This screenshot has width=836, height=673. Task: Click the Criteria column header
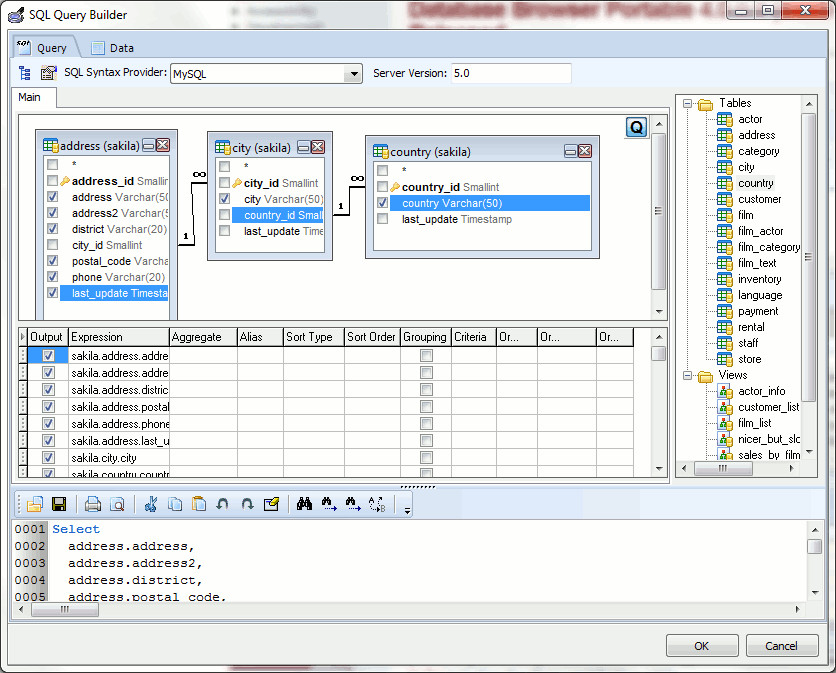click(473, 337)
